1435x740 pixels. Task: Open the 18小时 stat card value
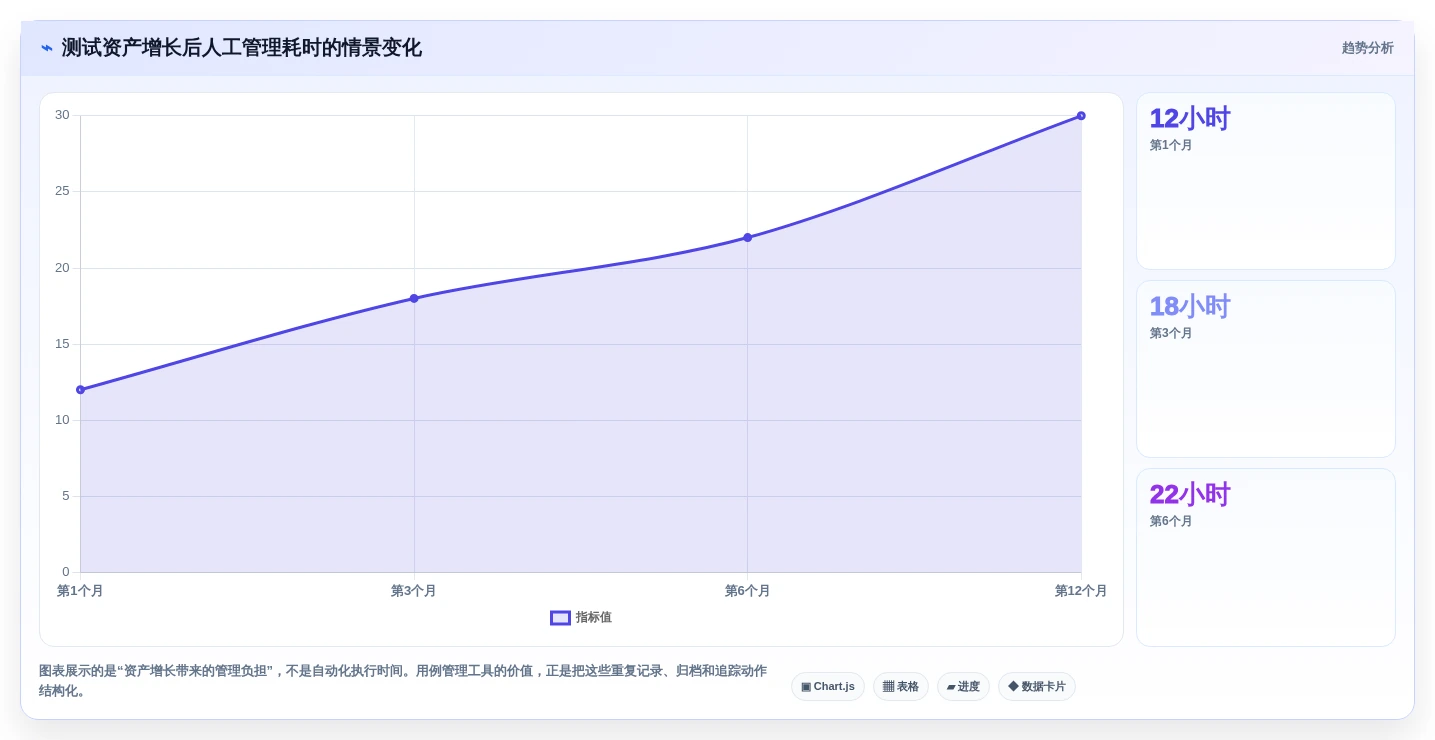[x=1189, y=307]
